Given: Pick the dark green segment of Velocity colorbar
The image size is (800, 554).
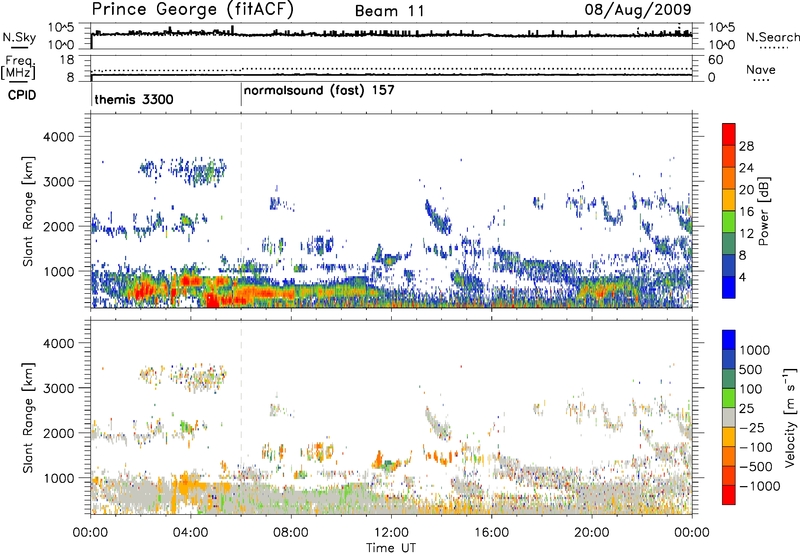Looking at the screenshot, I should click(x=729, y=379).
